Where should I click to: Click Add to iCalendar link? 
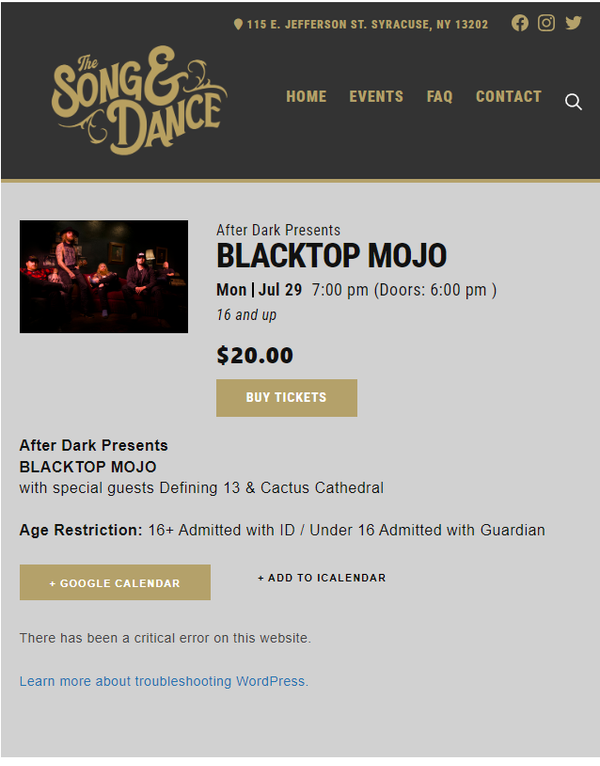tap(321, 578)
